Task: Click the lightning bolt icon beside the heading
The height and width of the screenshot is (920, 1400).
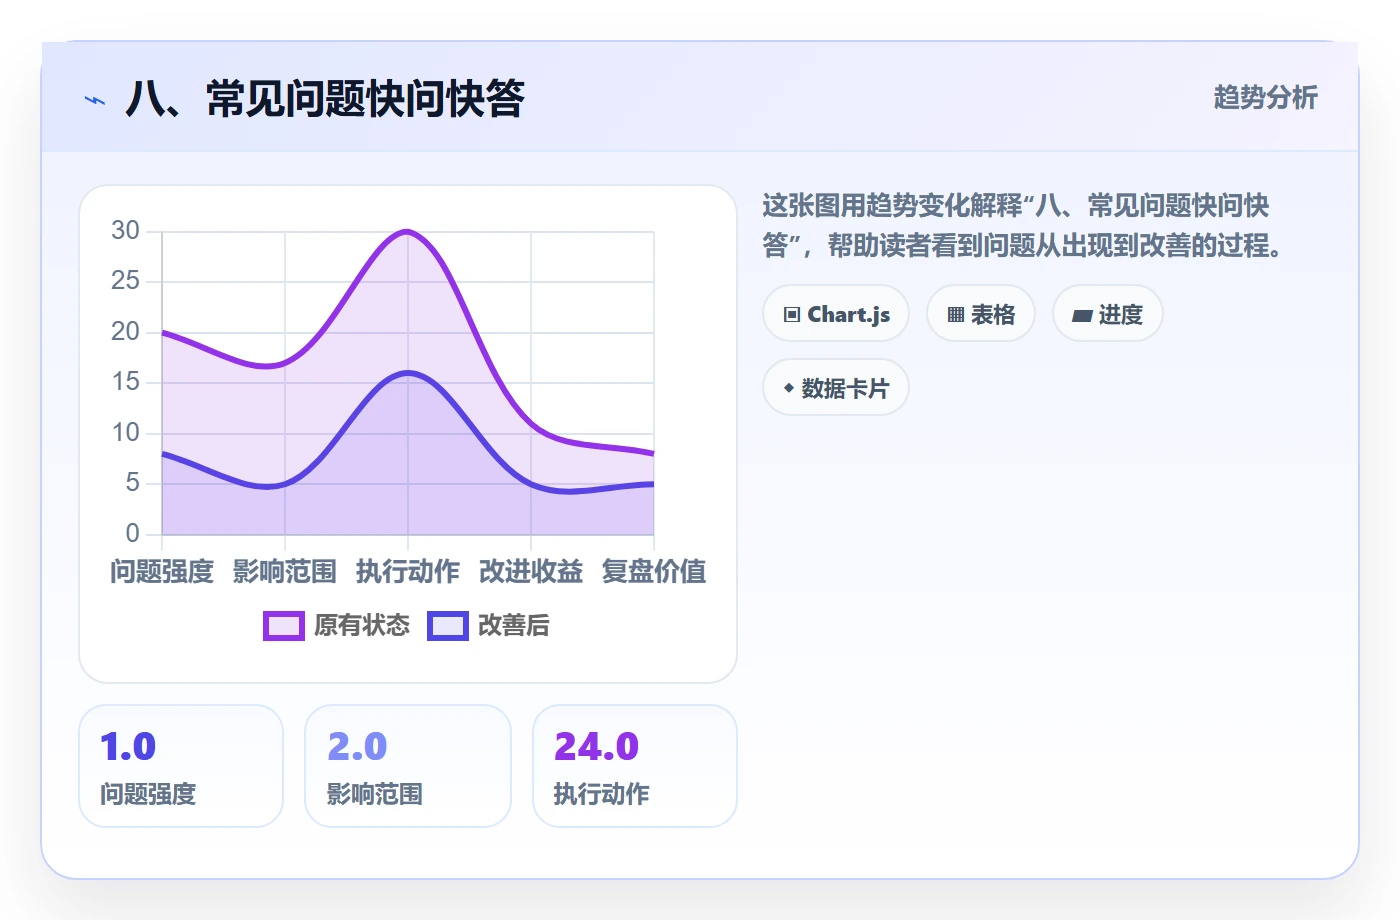Action: point(95,100)
